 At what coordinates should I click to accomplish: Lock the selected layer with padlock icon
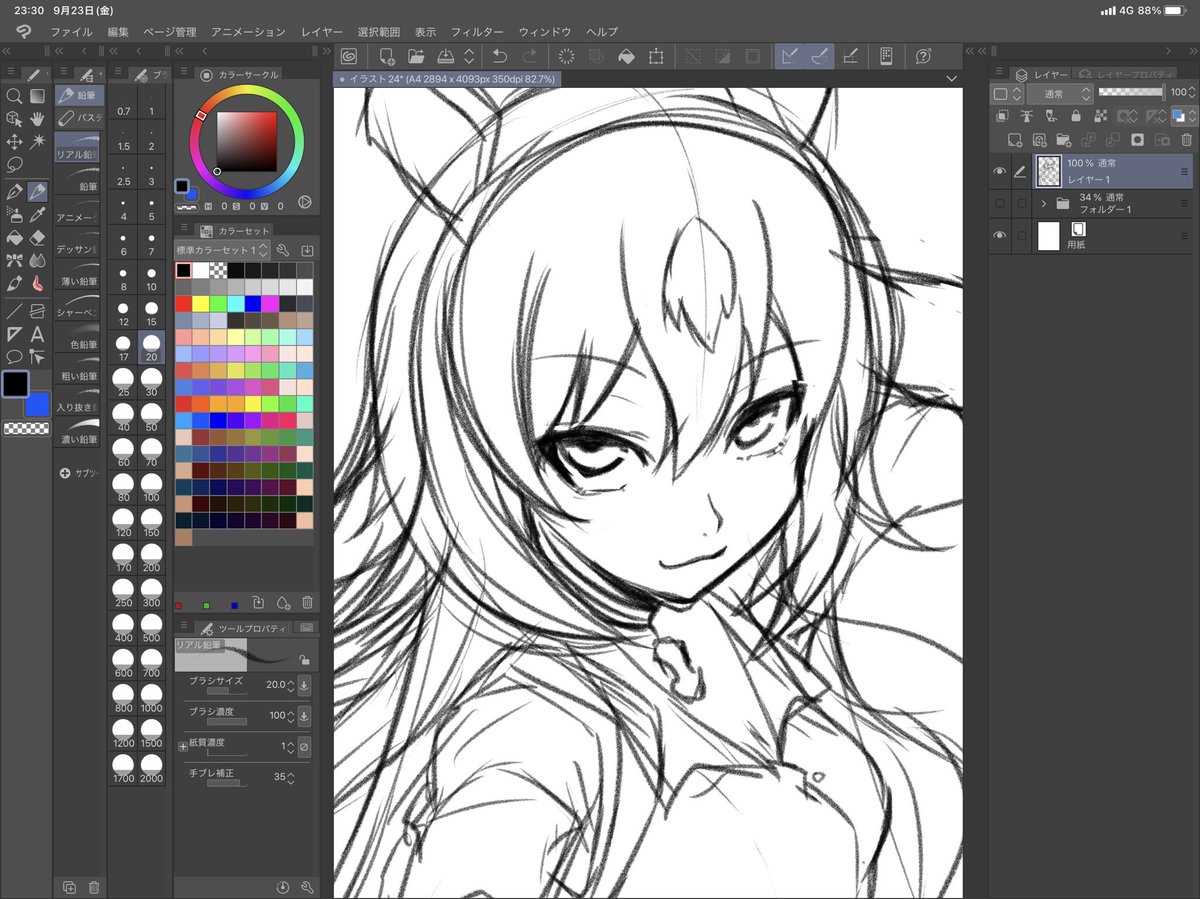pos(1077,117)
